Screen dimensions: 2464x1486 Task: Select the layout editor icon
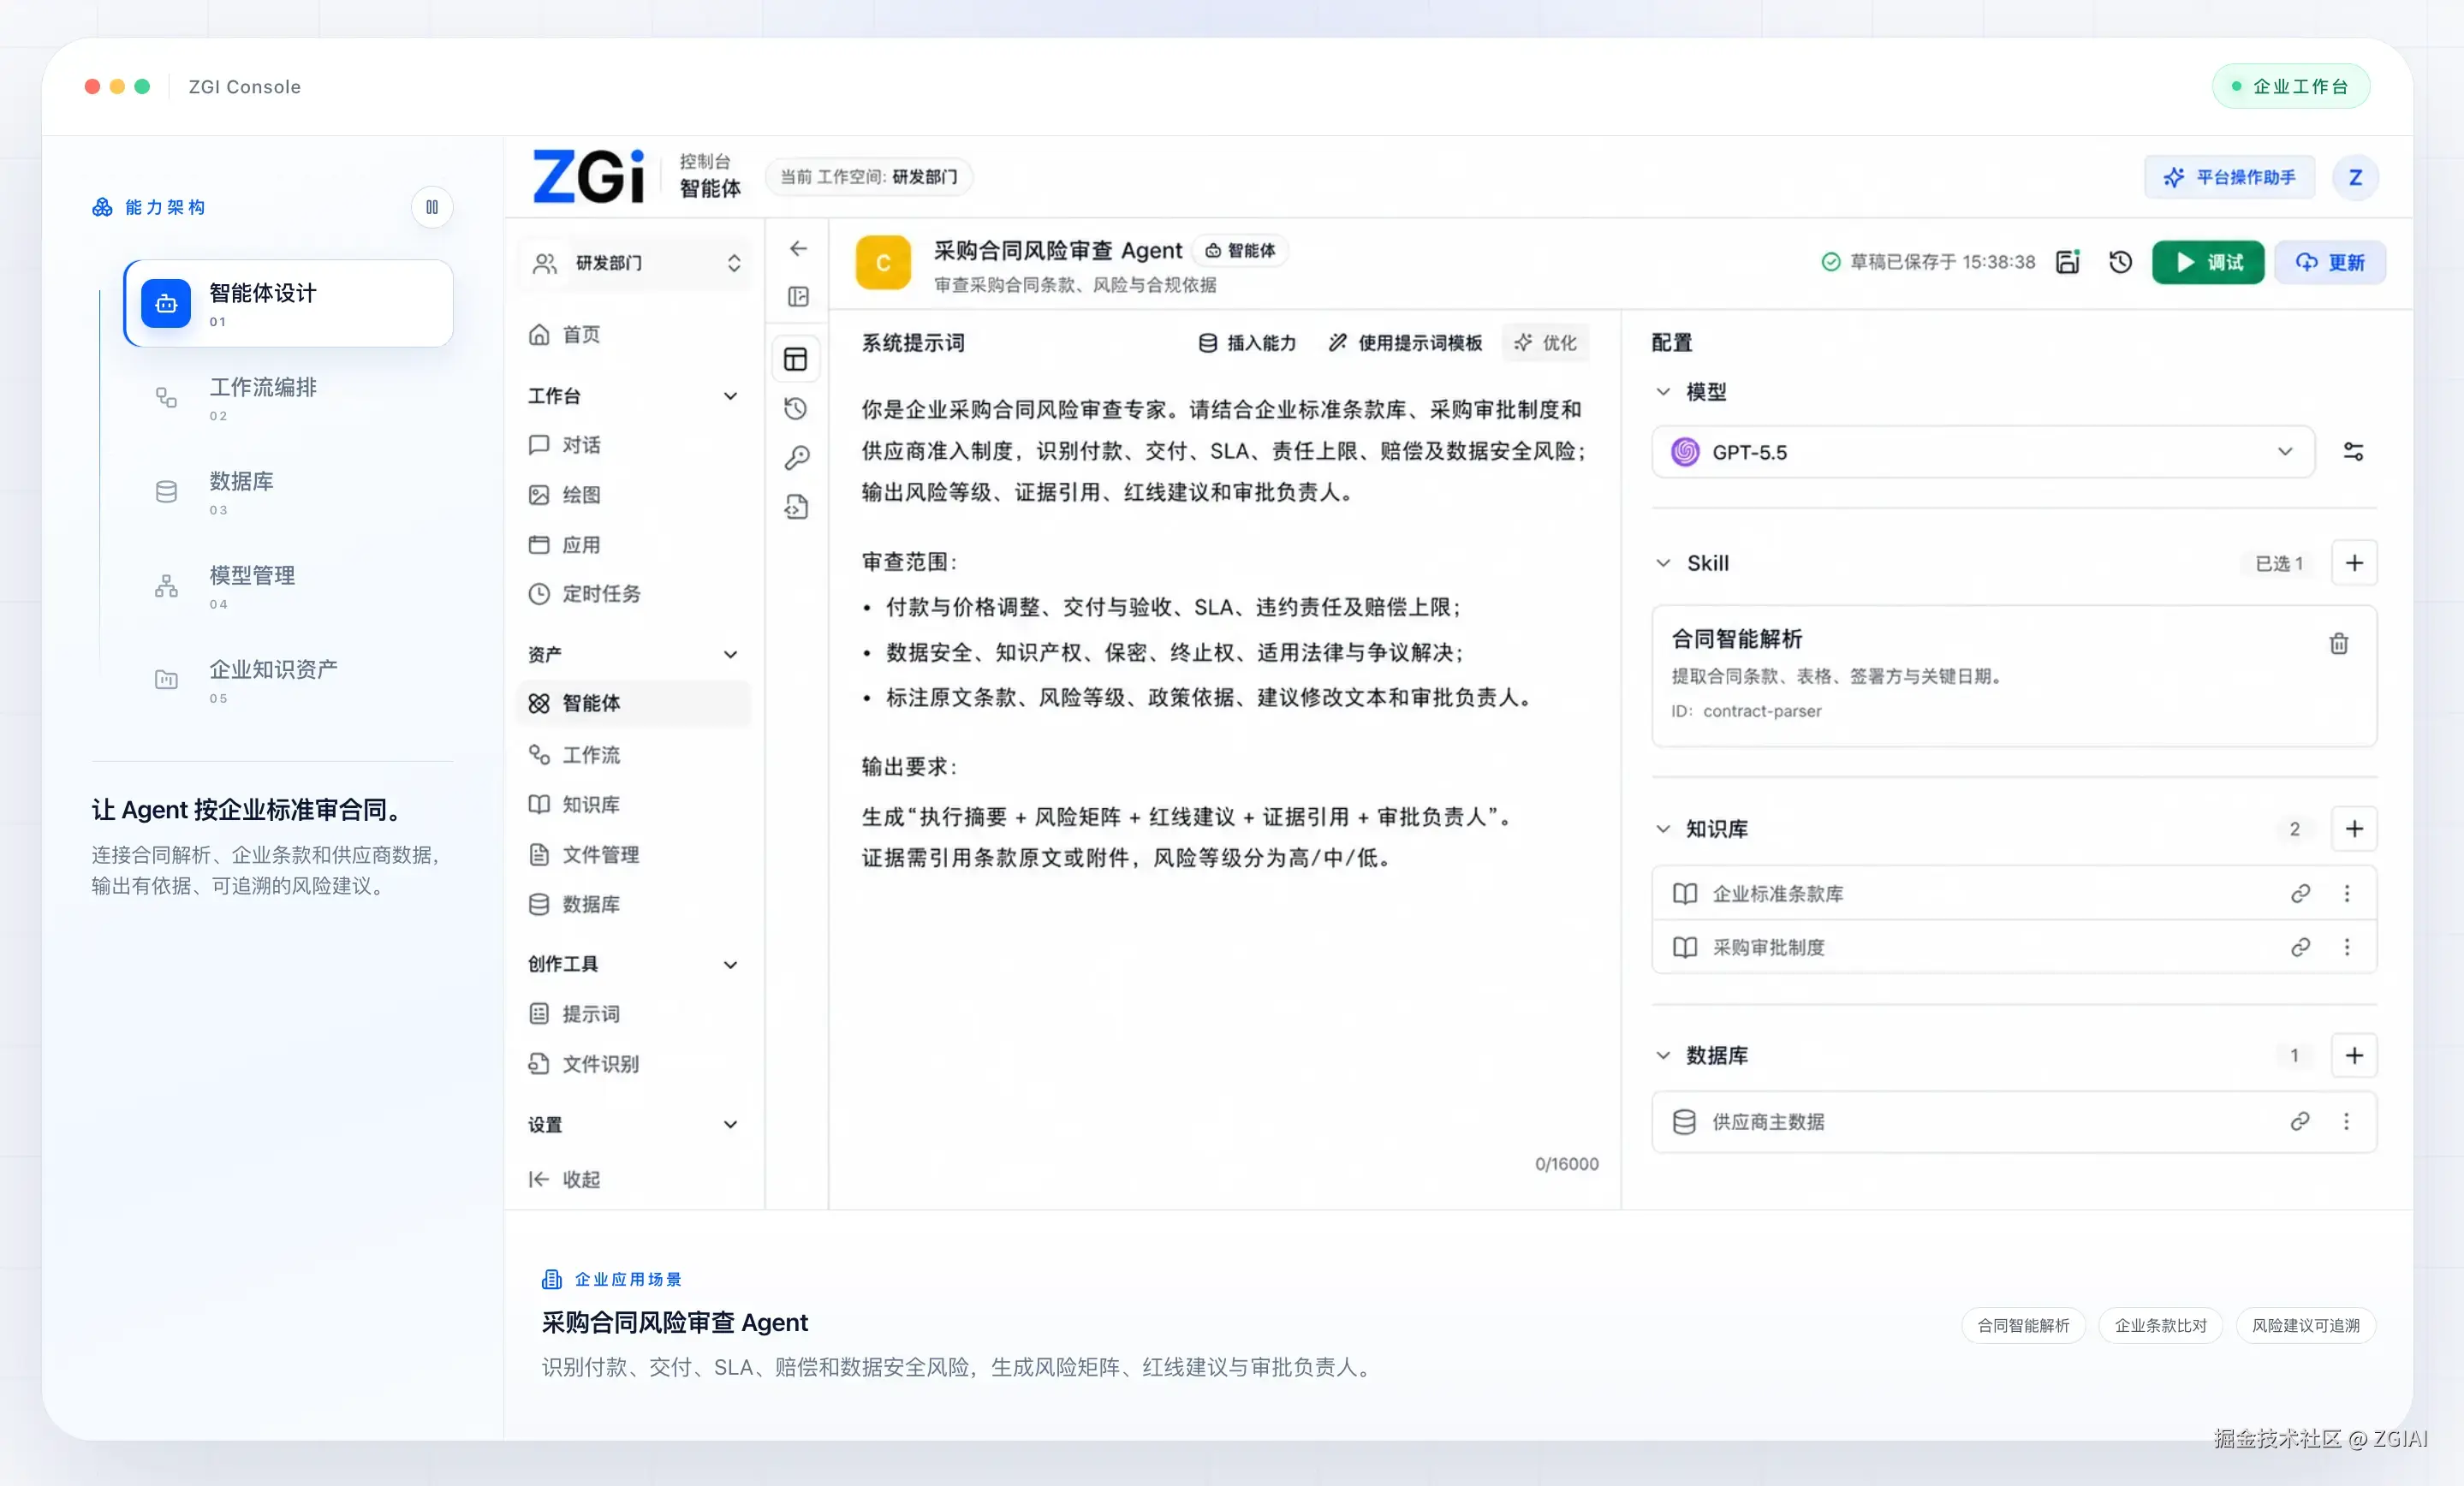click(796, 359)
